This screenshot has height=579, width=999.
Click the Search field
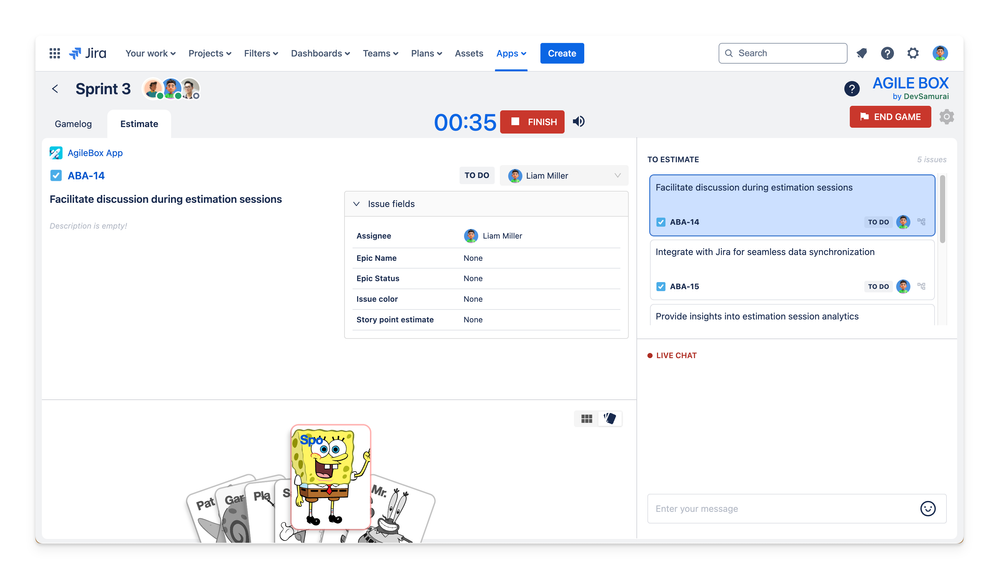point(782,54)
